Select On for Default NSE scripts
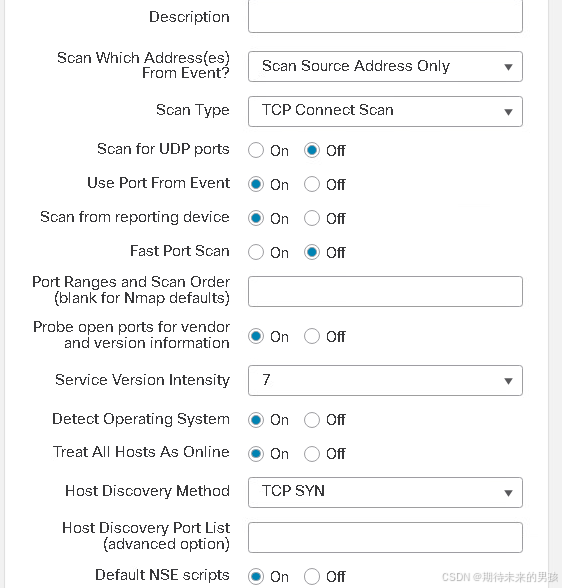This screenshot has height=588, width=562. coord(256,576)
